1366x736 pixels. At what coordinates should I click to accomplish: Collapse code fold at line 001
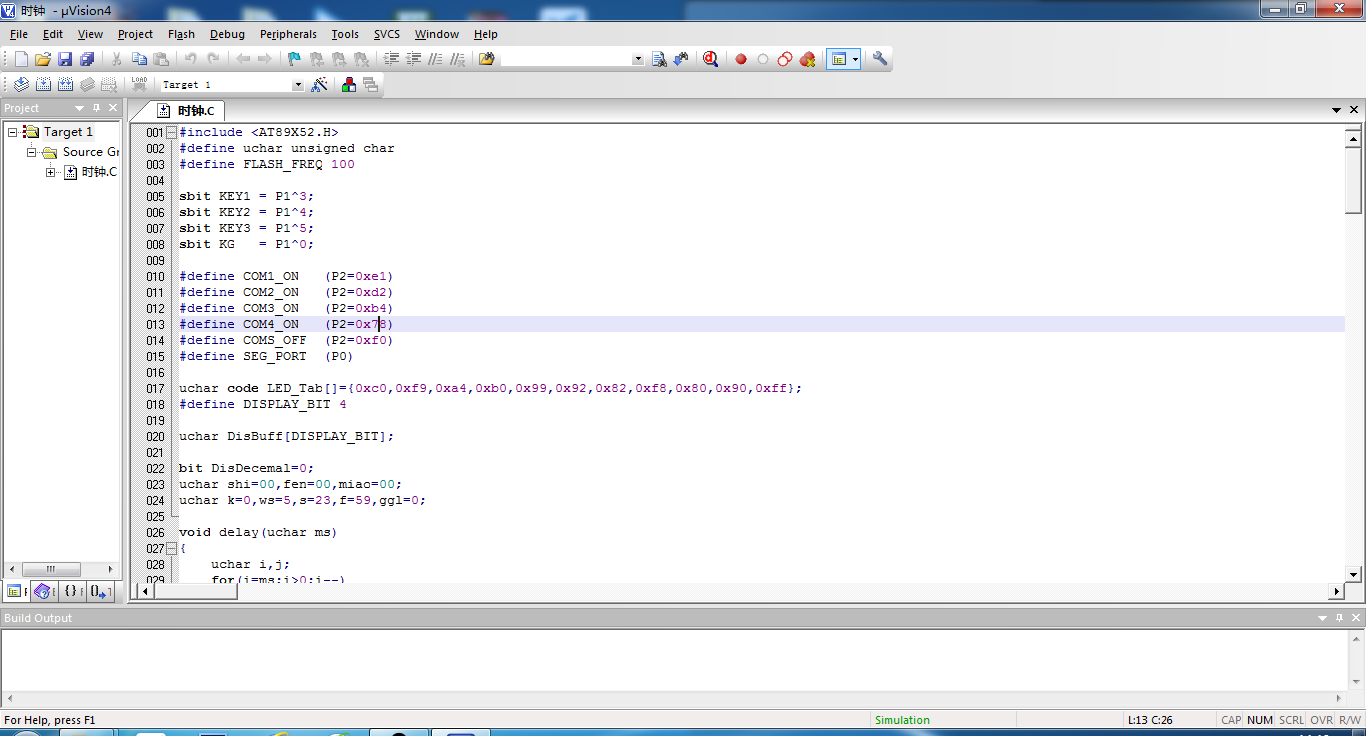coord(171,132)
